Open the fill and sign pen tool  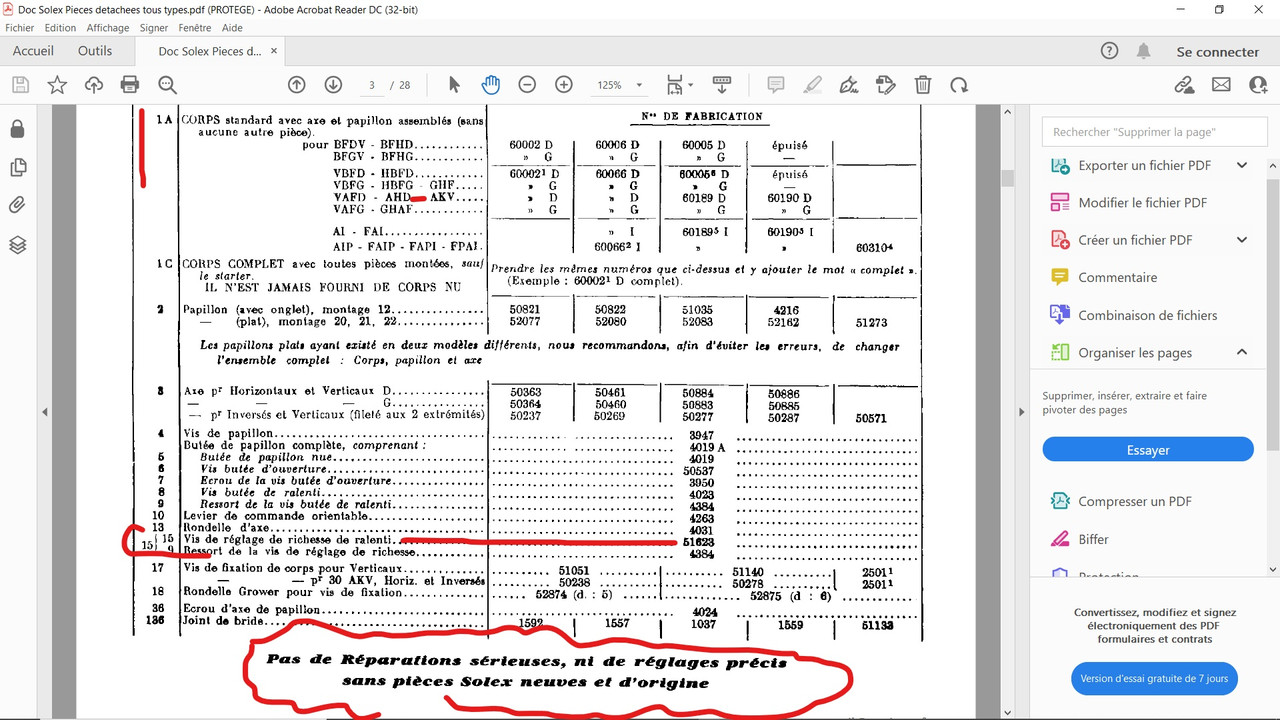click(849, 85)
